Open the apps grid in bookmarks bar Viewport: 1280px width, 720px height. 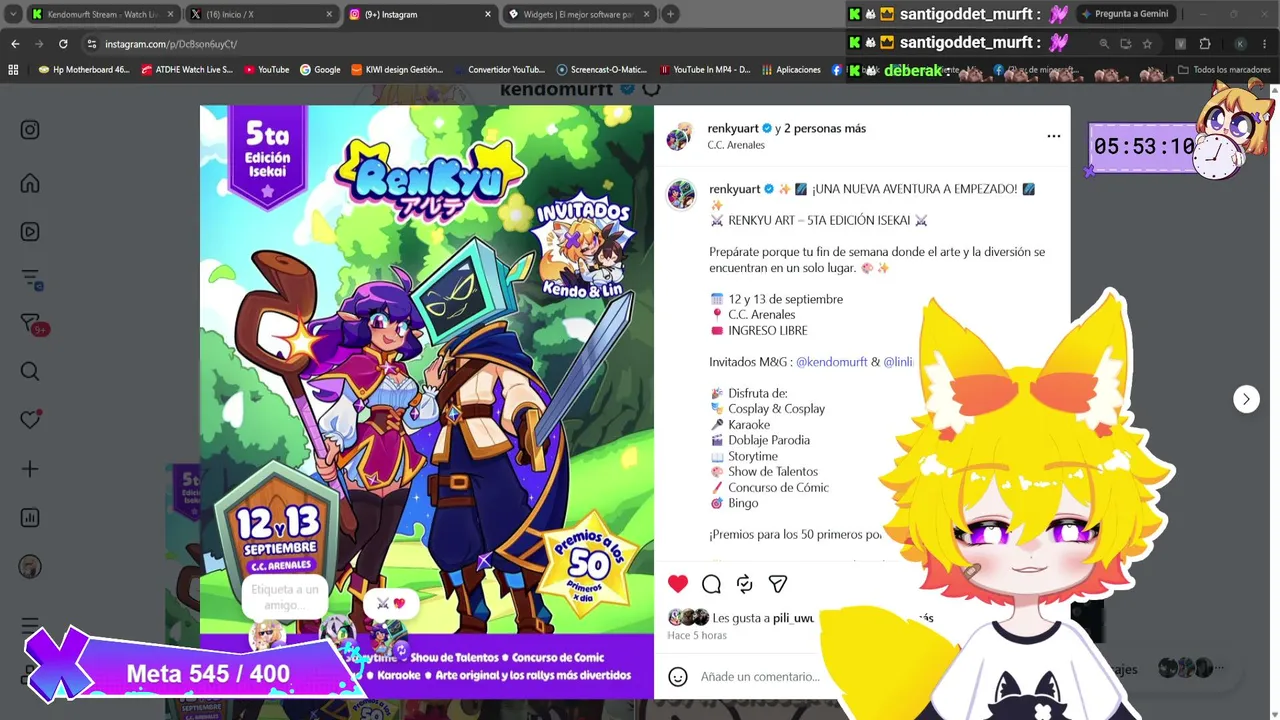[13, 70]
